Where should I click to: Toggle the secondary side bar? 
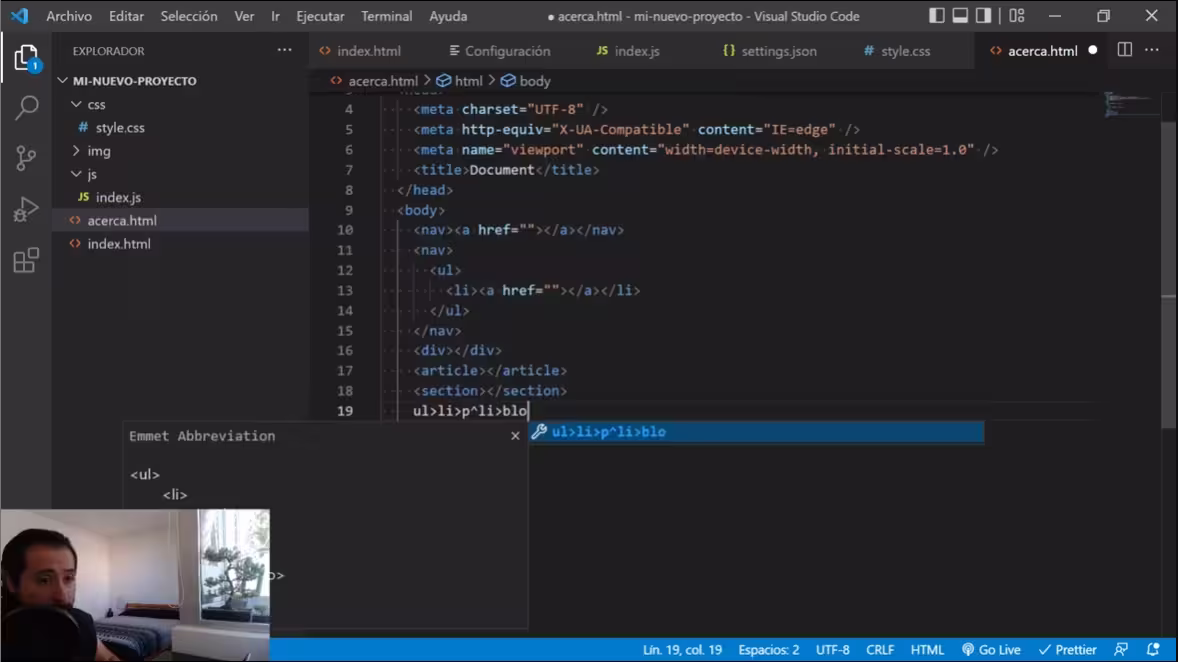[x=984, y=16]
